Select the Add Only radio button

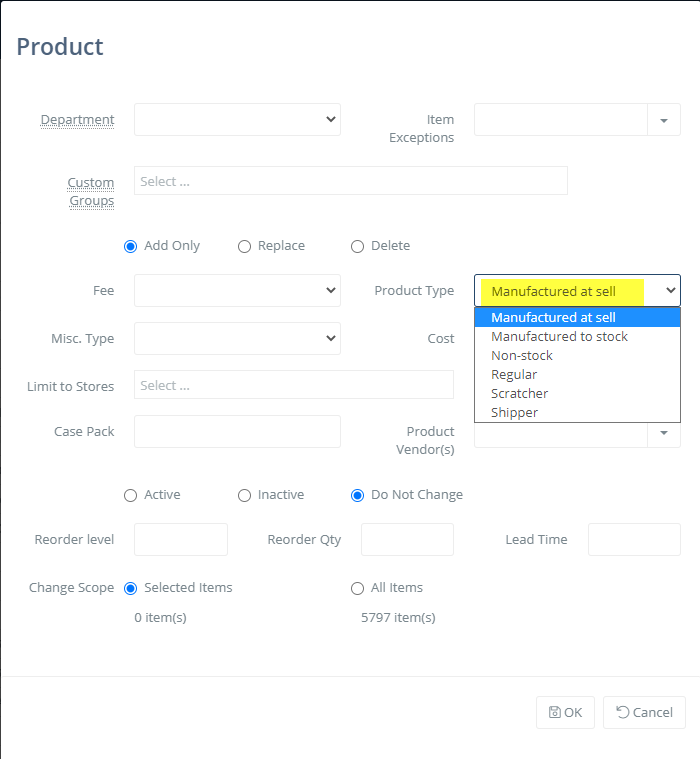pos(130,246)
